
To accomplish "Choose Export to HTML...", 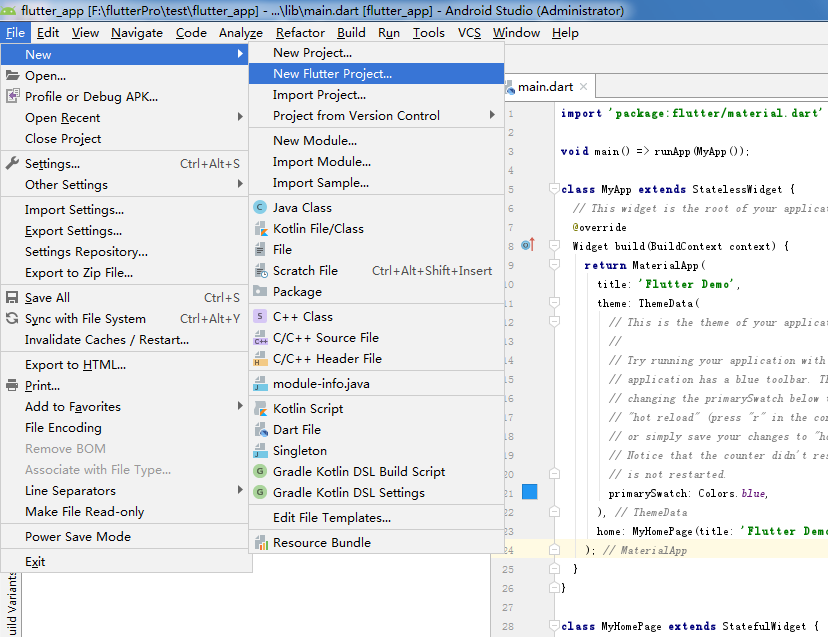I will click(x=125, y=364).
